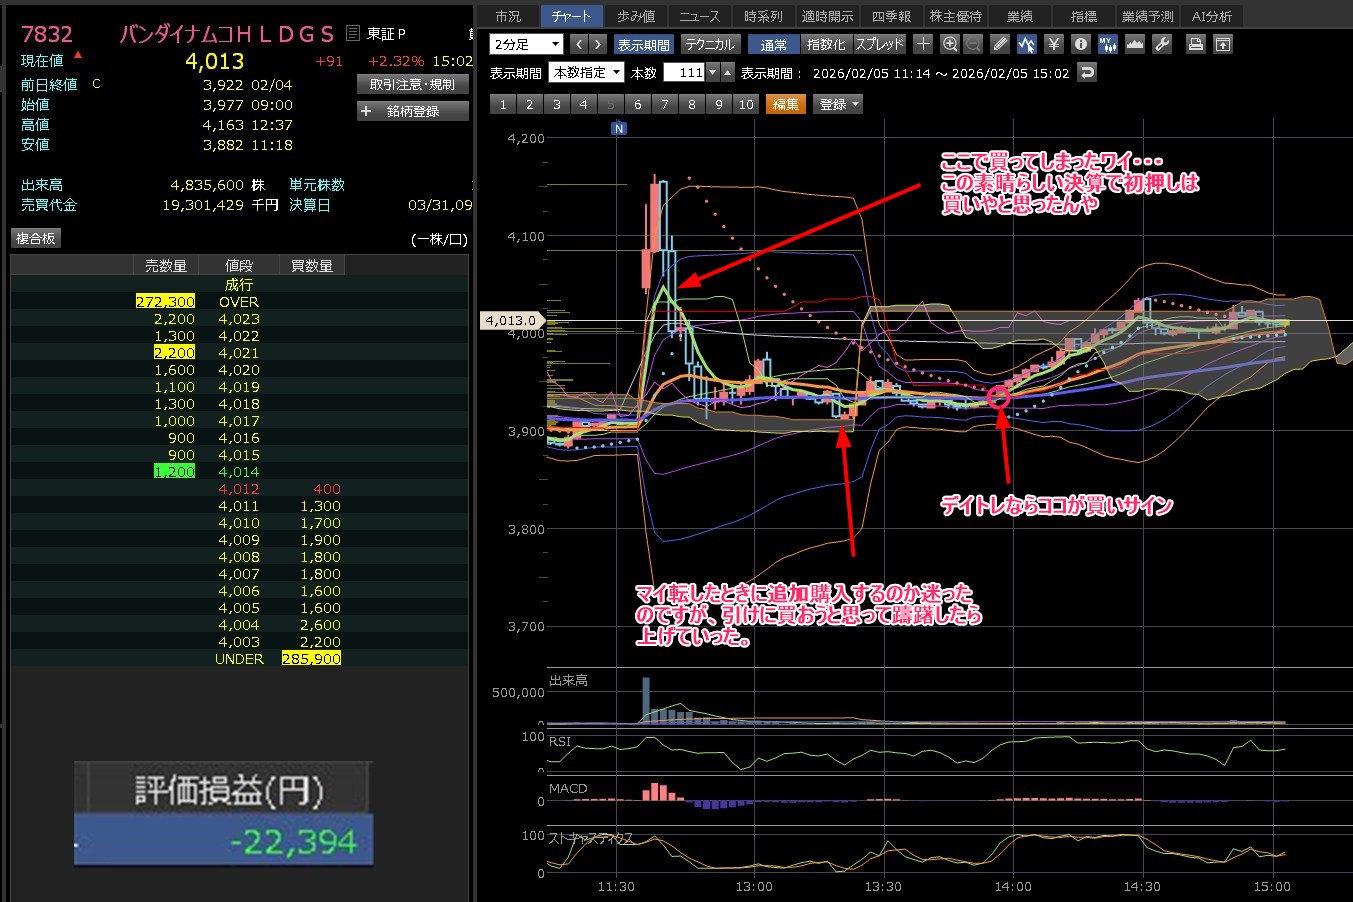Expand the 本数指定 display period dropdown
This screenshot has width=1353, height=902.
(x=587, y=72)
